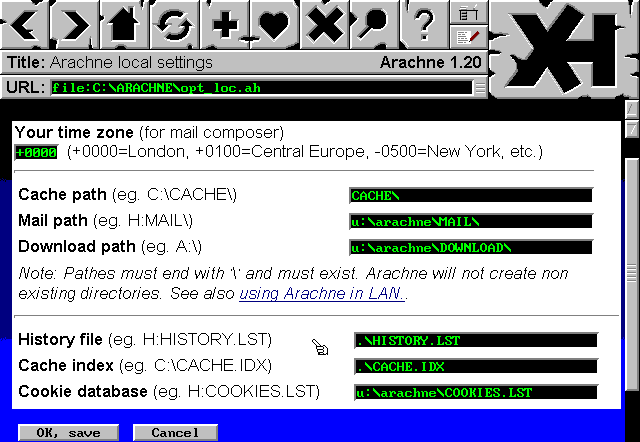Open search using the magnifier icon
The image size is (640, 442).
point(375,24)
